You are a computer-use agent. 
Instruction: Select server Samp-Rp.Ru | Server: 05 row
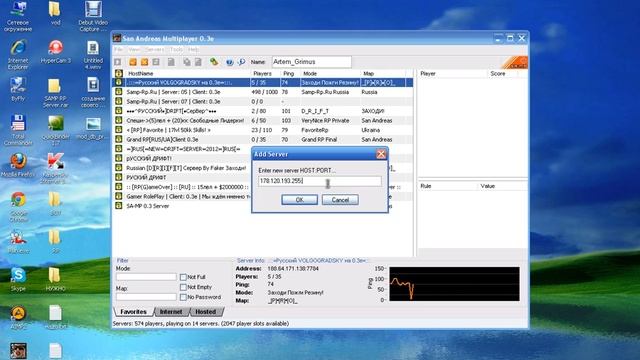[263, 92]
